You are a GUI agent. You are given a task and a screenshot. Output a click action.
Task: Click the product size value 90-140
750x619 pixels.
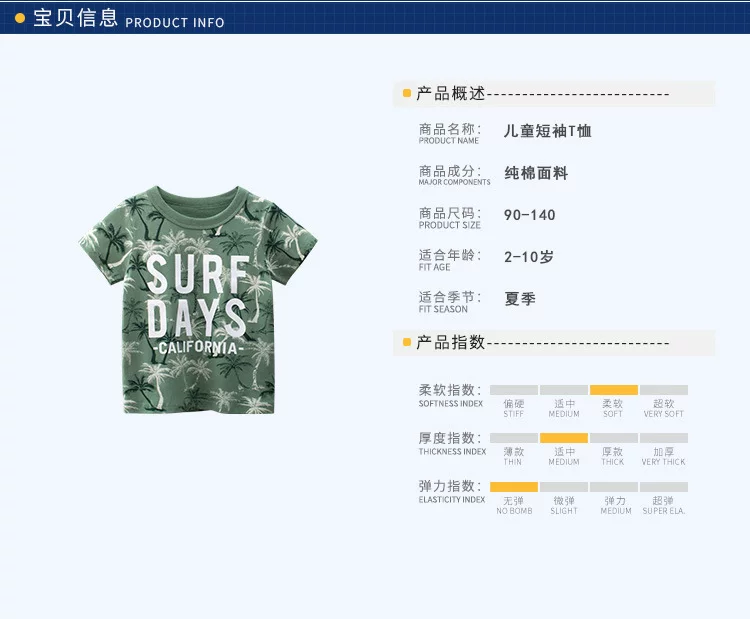(529, 215)
